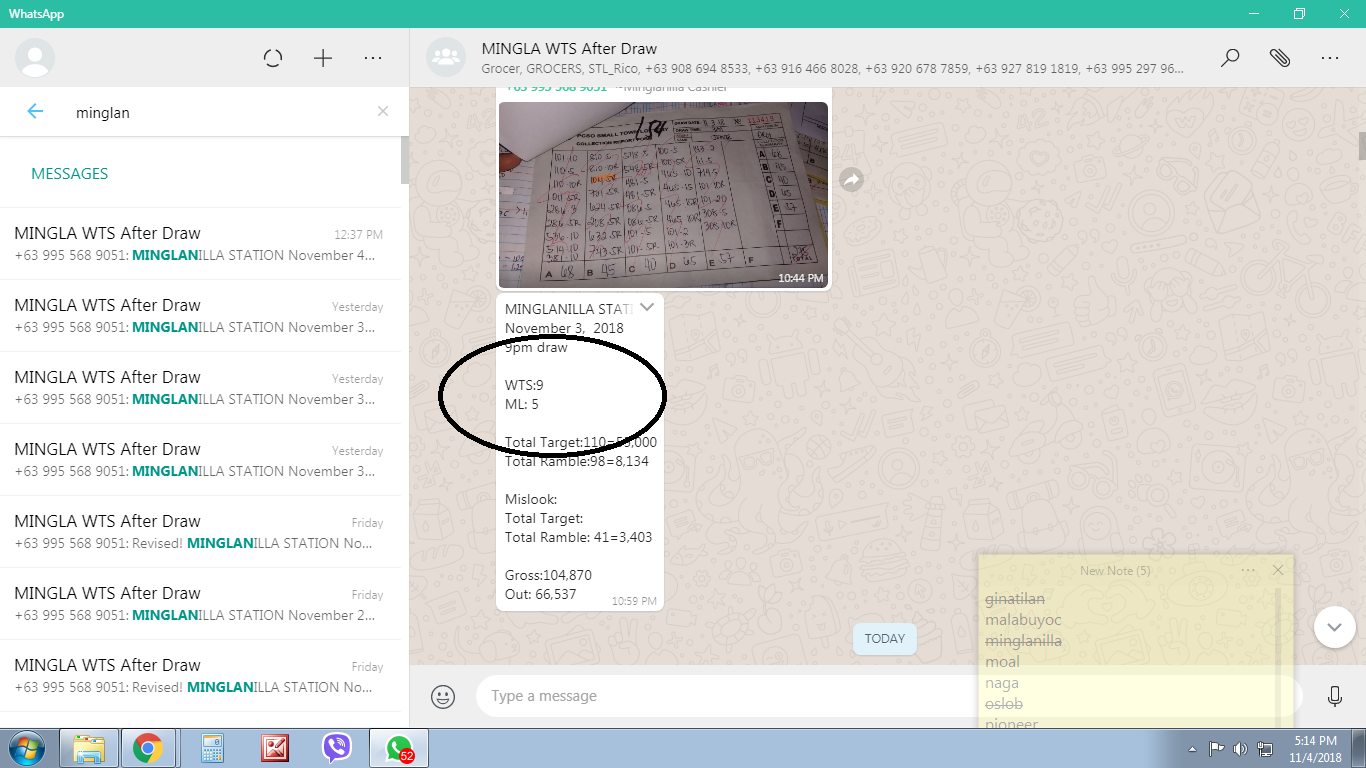The height and width of the screenshot is (768, 1366).
Task: Open the group avatar in chat header
Action: (446, 58)
